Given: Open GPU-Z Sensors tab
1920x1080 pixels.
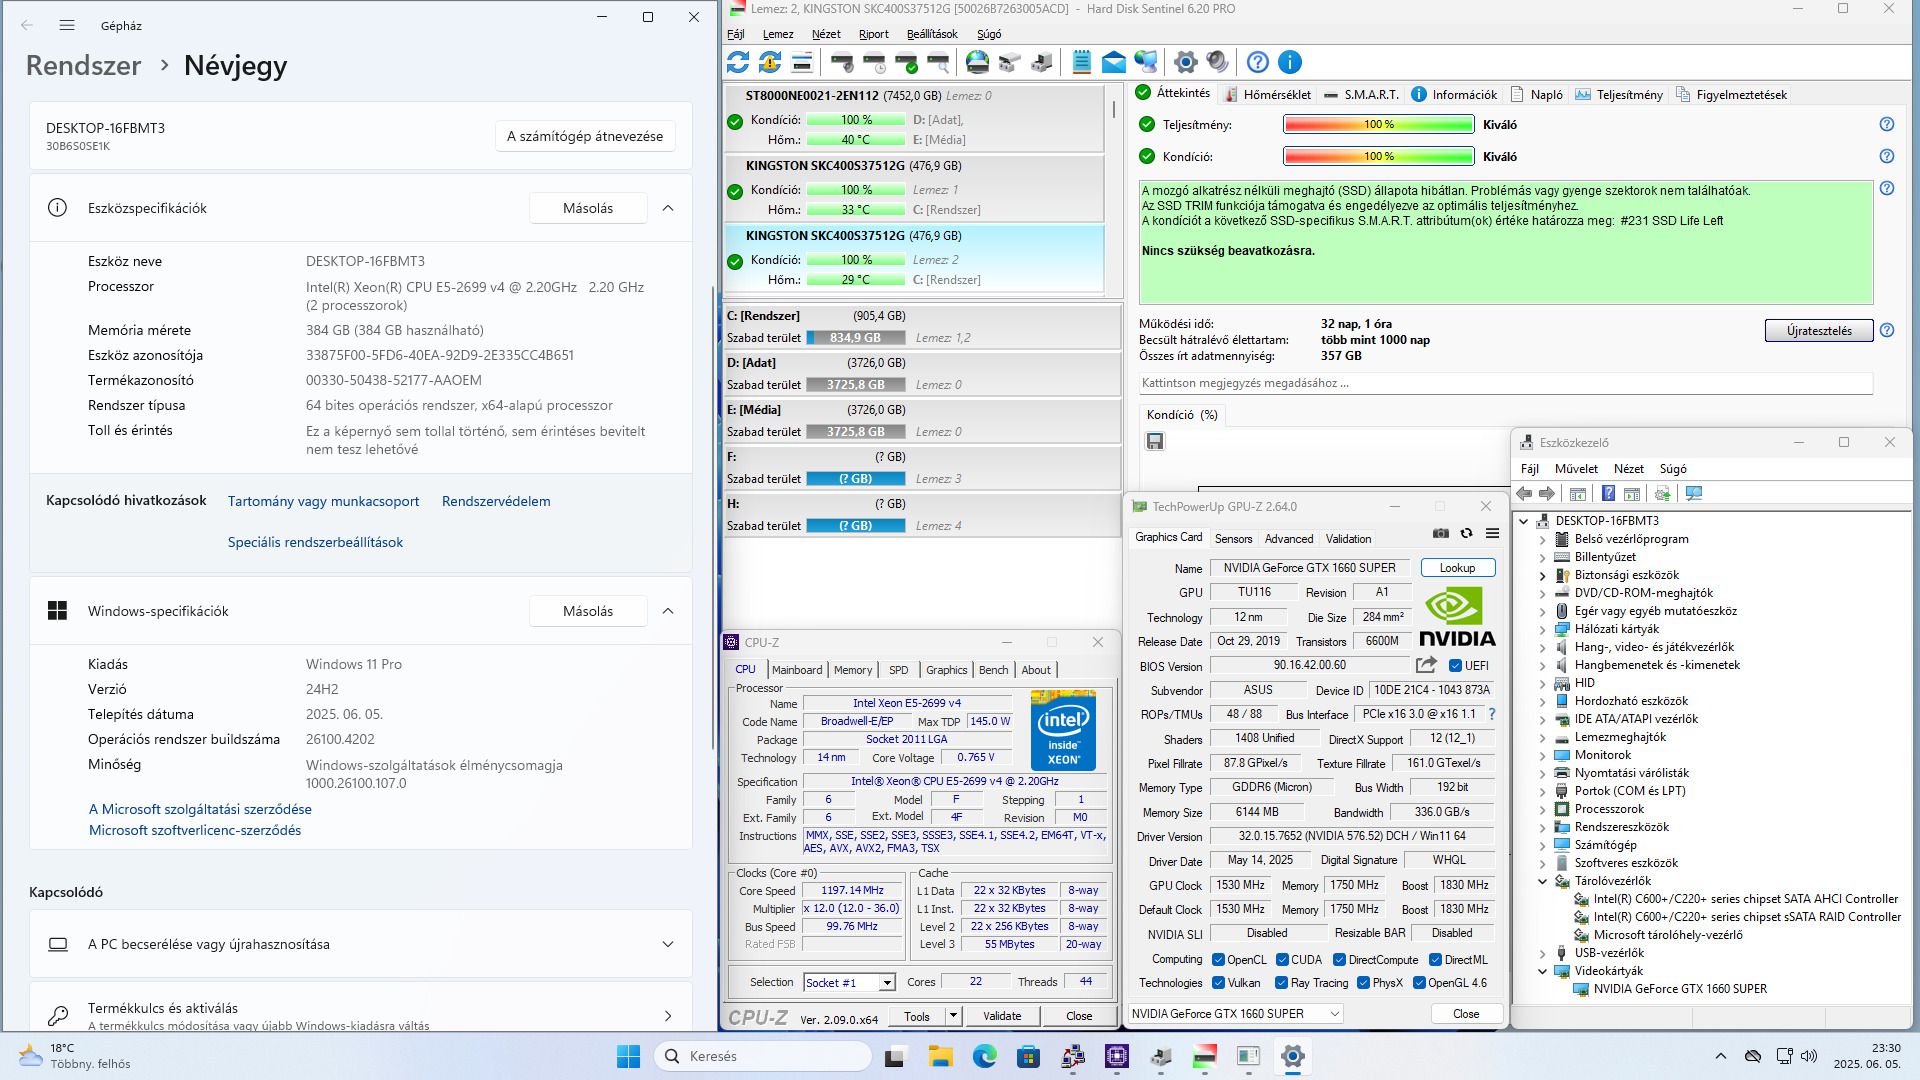Looking at the screenshot, I should pyautogui.click(x=1233, y=538).
